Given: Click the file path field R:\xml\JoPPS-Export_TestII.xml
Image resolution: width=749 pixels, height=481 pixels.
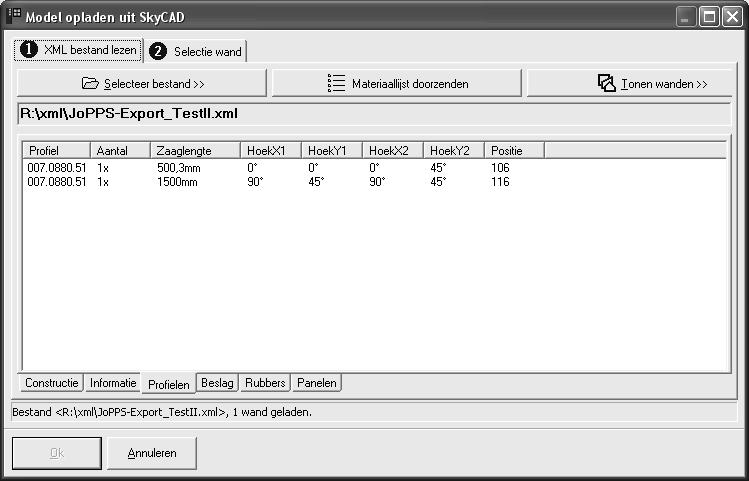Looking at the screenshot, I should (x=374, y=114).
